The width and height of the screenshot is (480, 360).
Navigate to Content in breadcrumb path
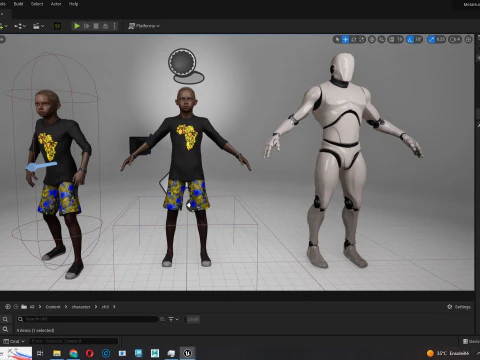click(x=53, y=307)
